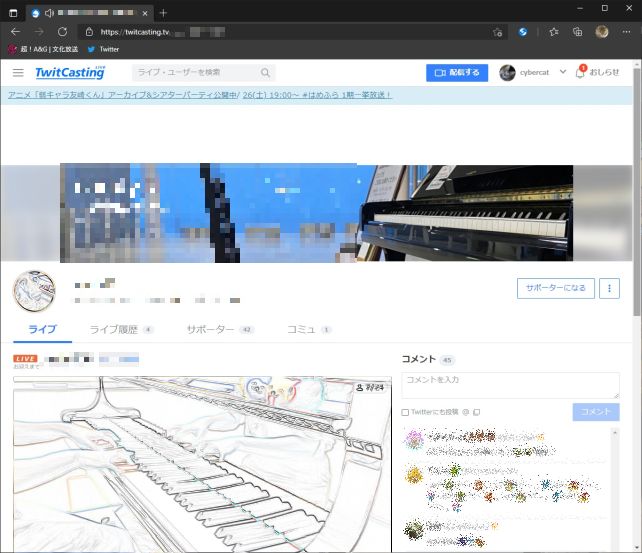
Task: Become a supporter with サポーターになる button
Action: point(556,288)
